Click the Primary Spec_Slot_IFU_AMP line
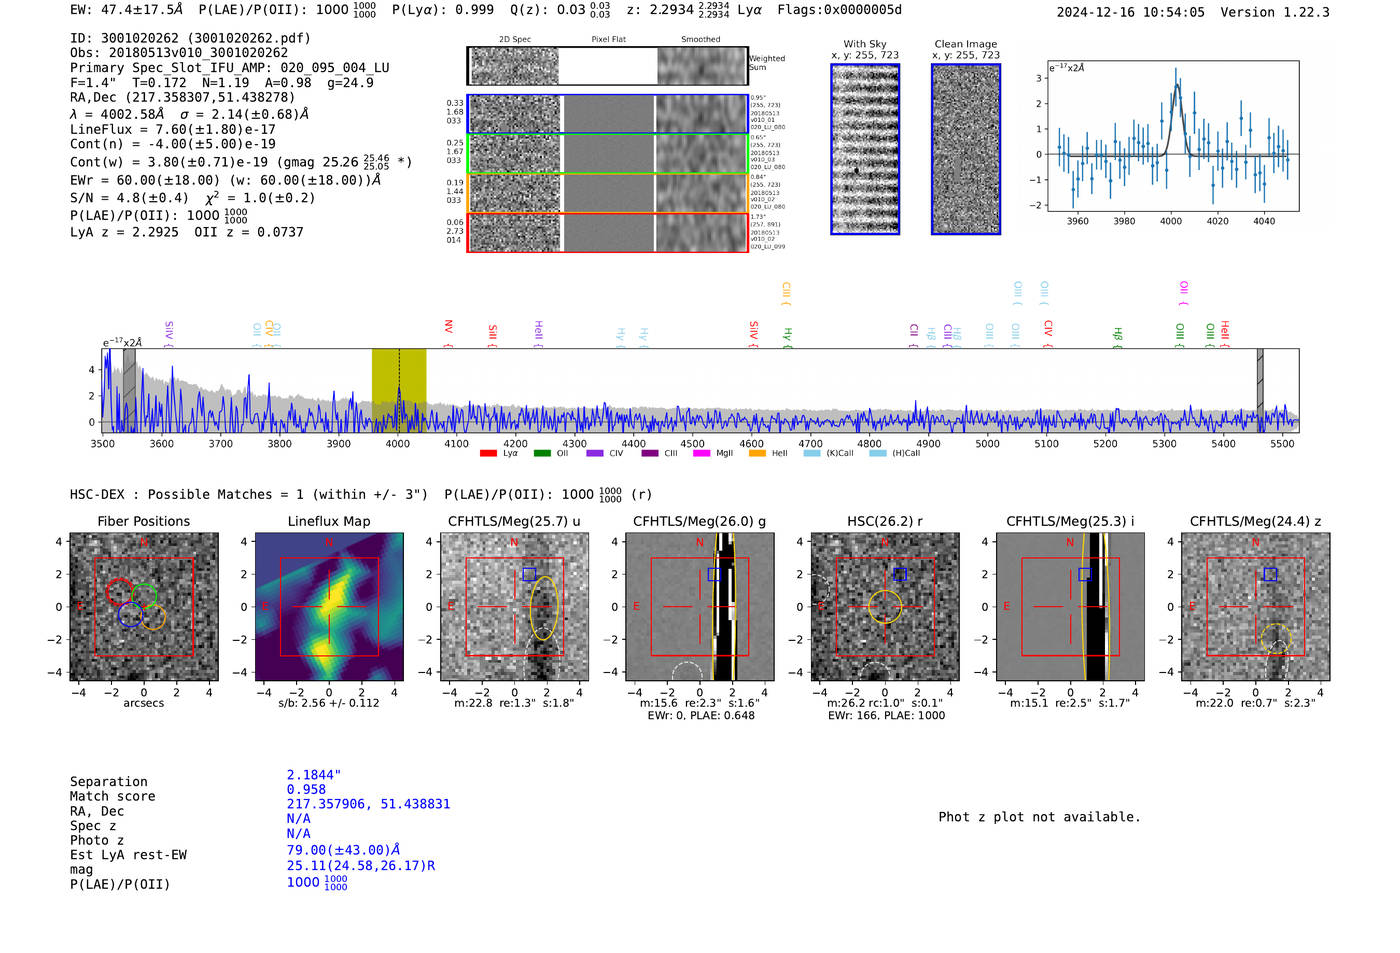The height and width of the screenshot is (953, 1400). click(230, 68)
